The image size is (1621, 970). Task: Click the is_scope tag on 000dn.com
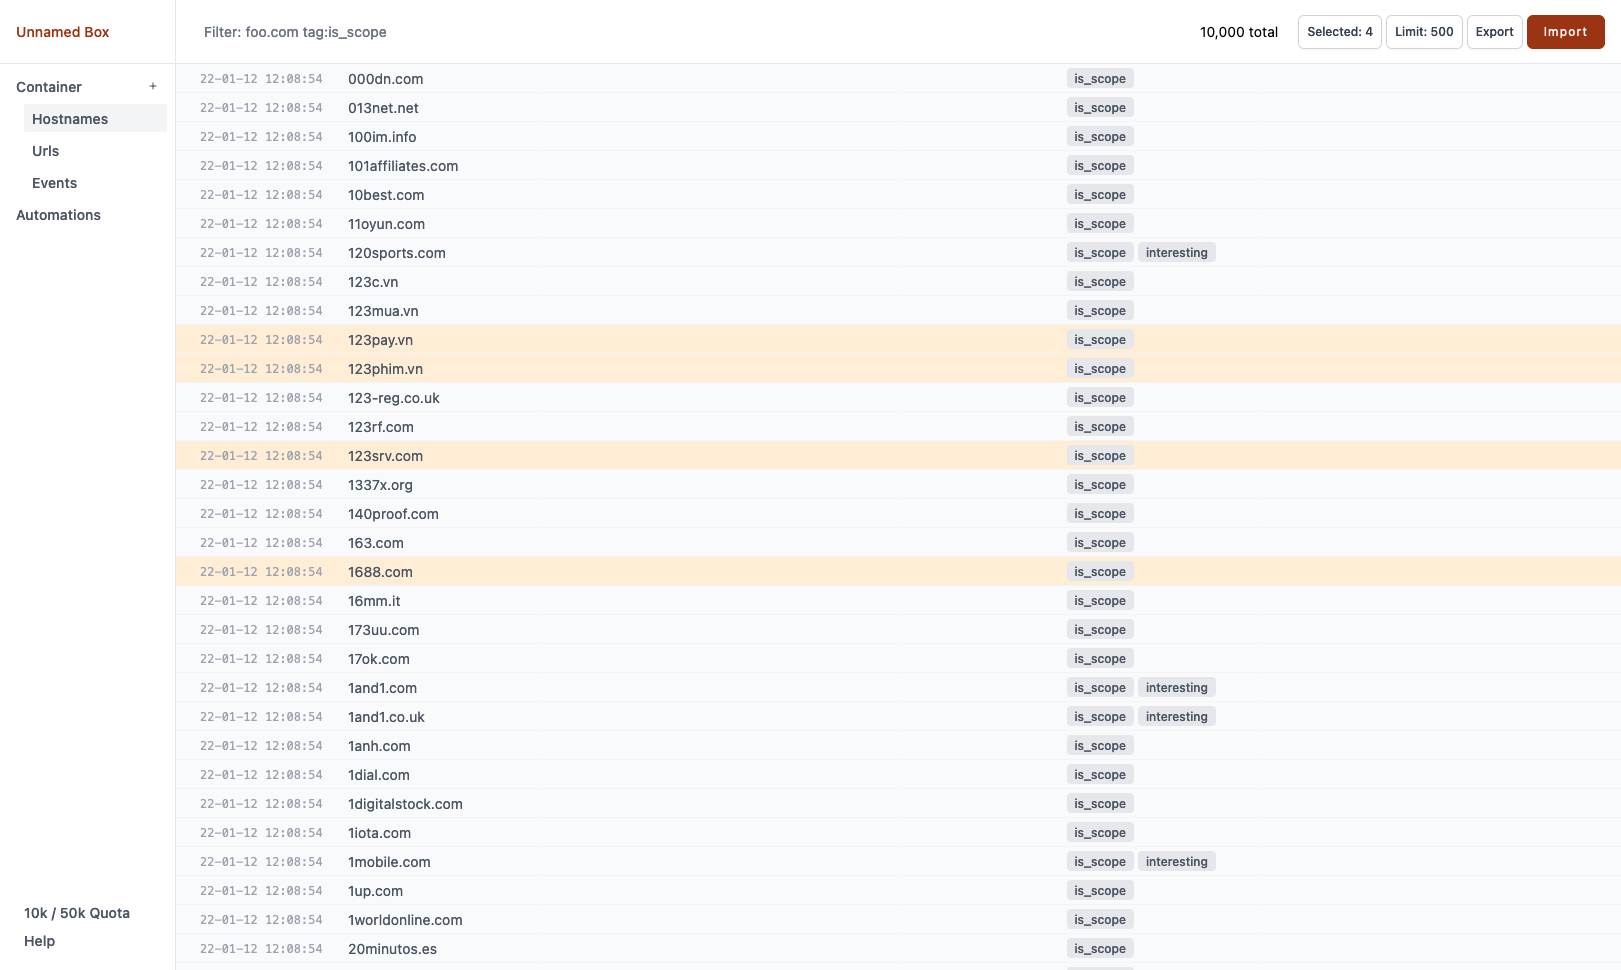coord(1100,79)
